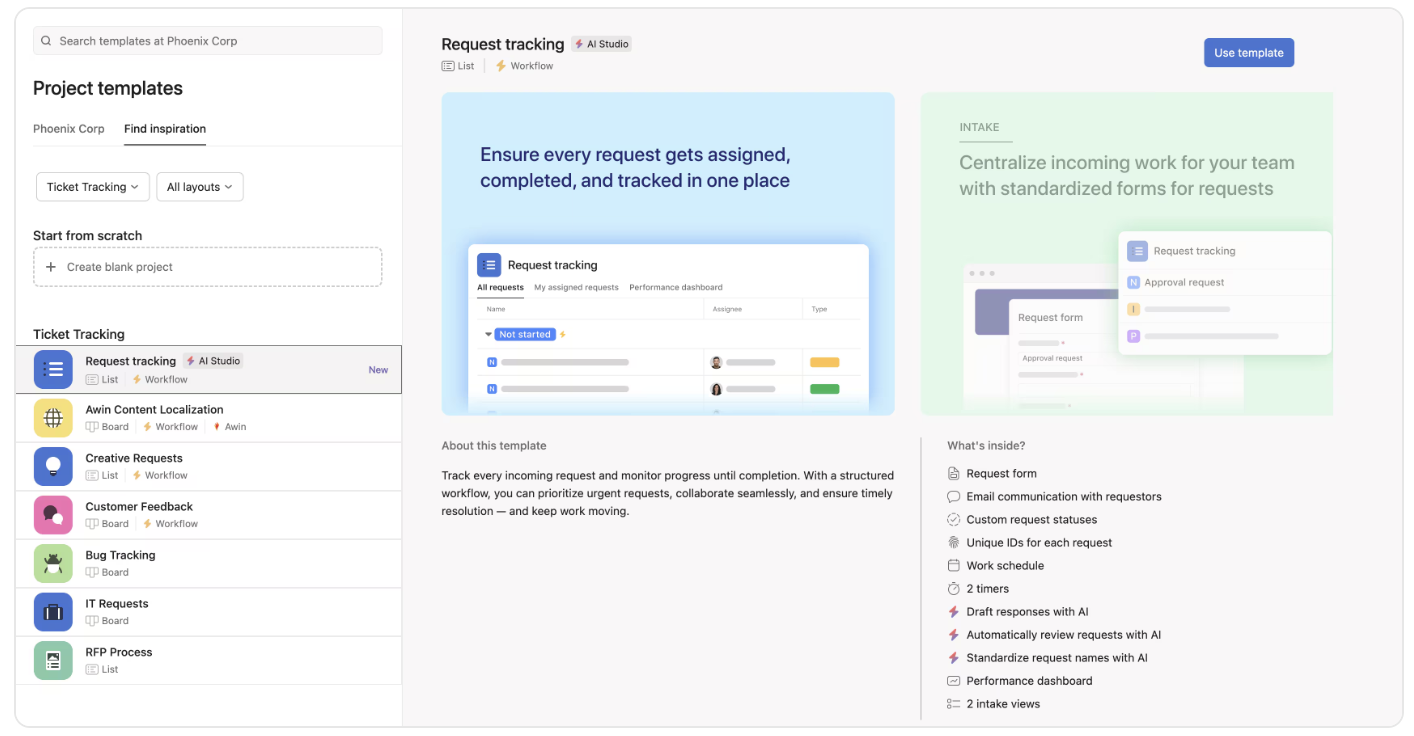Collapse the Not started section in preview

(x=489, y=335)
